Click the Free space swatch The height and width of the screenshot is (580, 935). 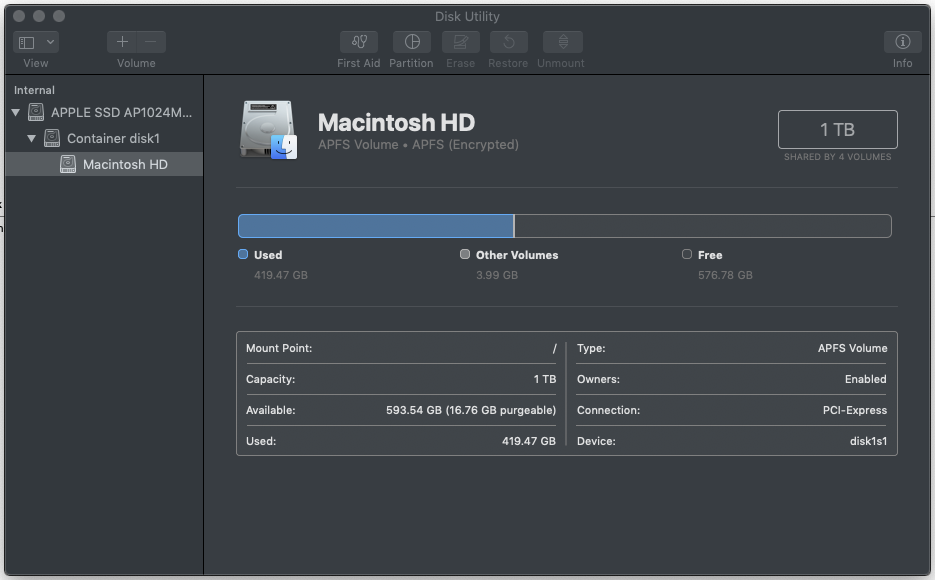(x=687, y=254)
